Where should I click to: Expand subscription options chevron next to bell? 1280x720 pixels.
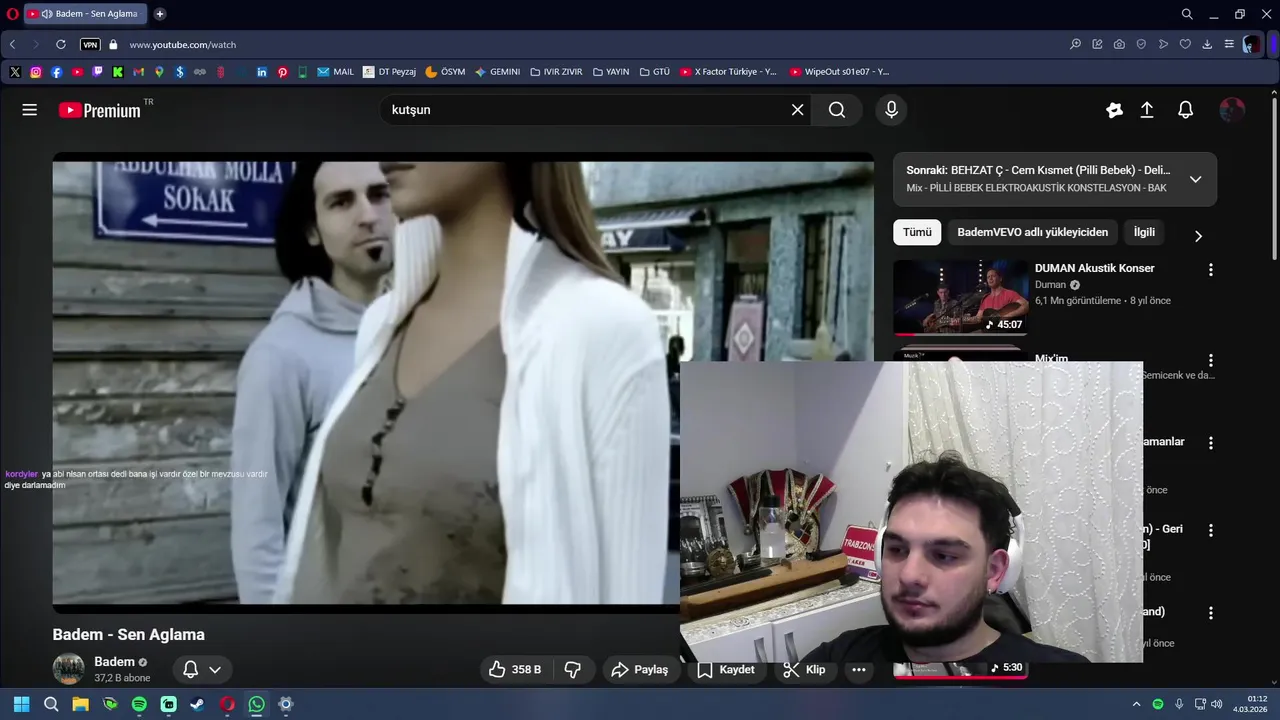tap(215, 669)
